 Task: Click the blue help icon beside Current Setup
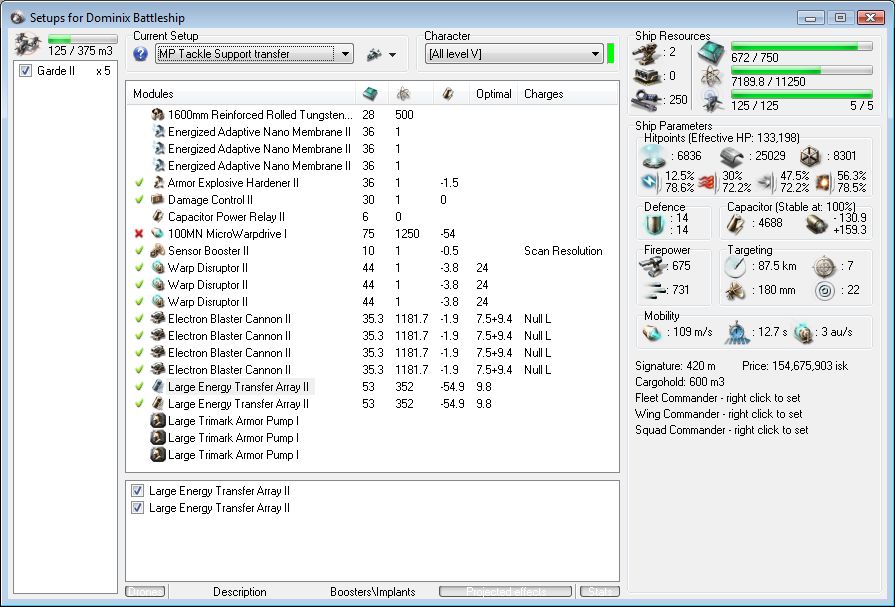141,54
